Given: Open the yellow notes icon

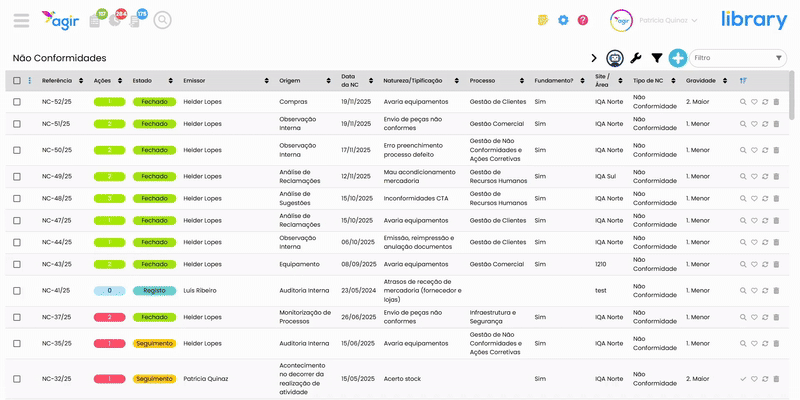Looking at the screenshot, I should (x=543, y=20).
